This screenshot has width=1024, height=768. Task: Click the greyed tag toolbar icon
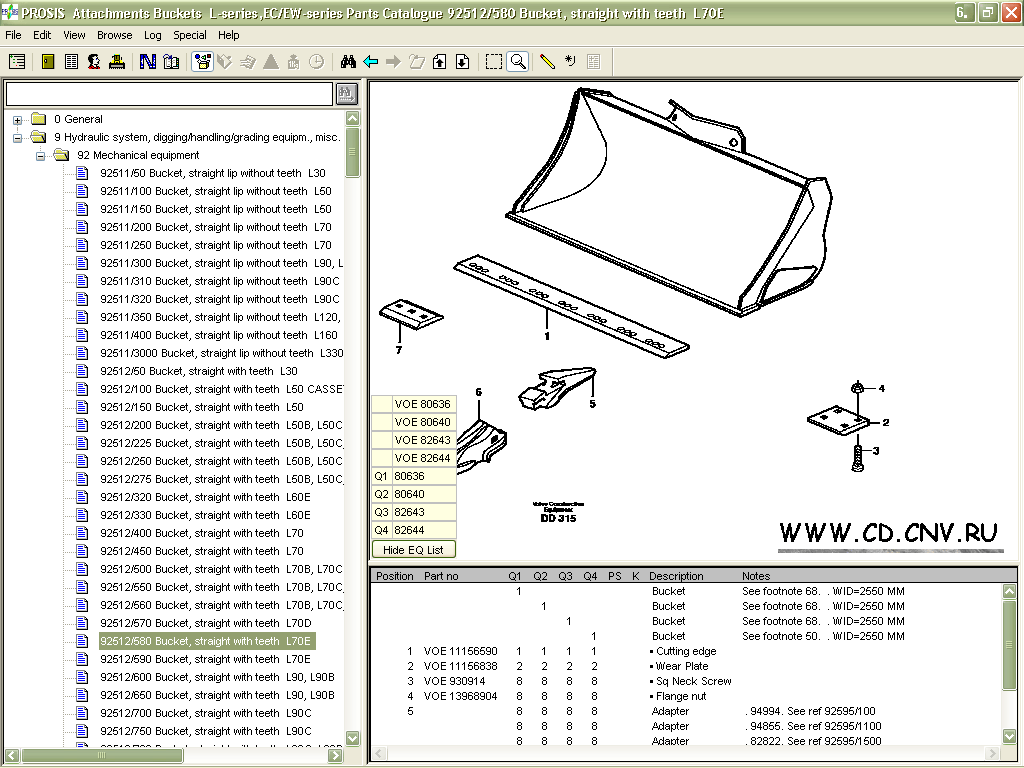(x=225, y=62)
